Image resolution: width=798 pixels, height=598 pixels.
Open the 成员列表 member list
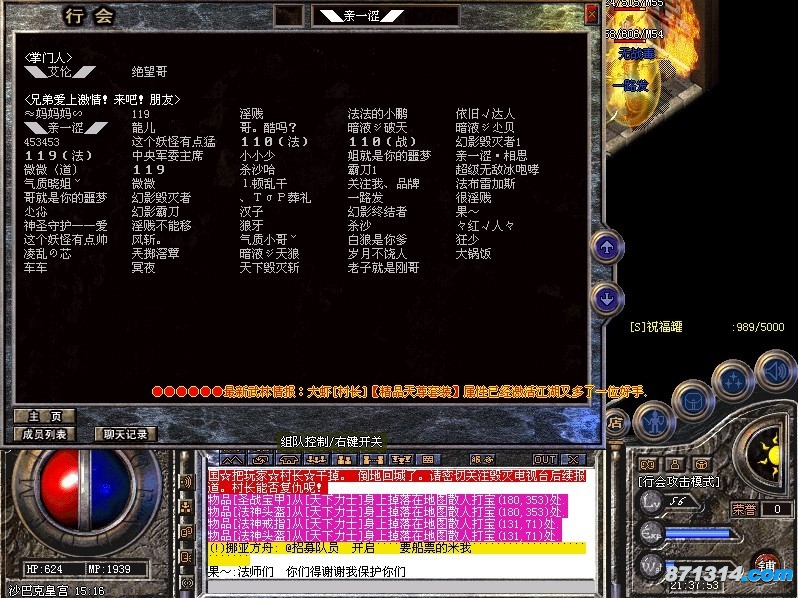[x=44, y=433]
